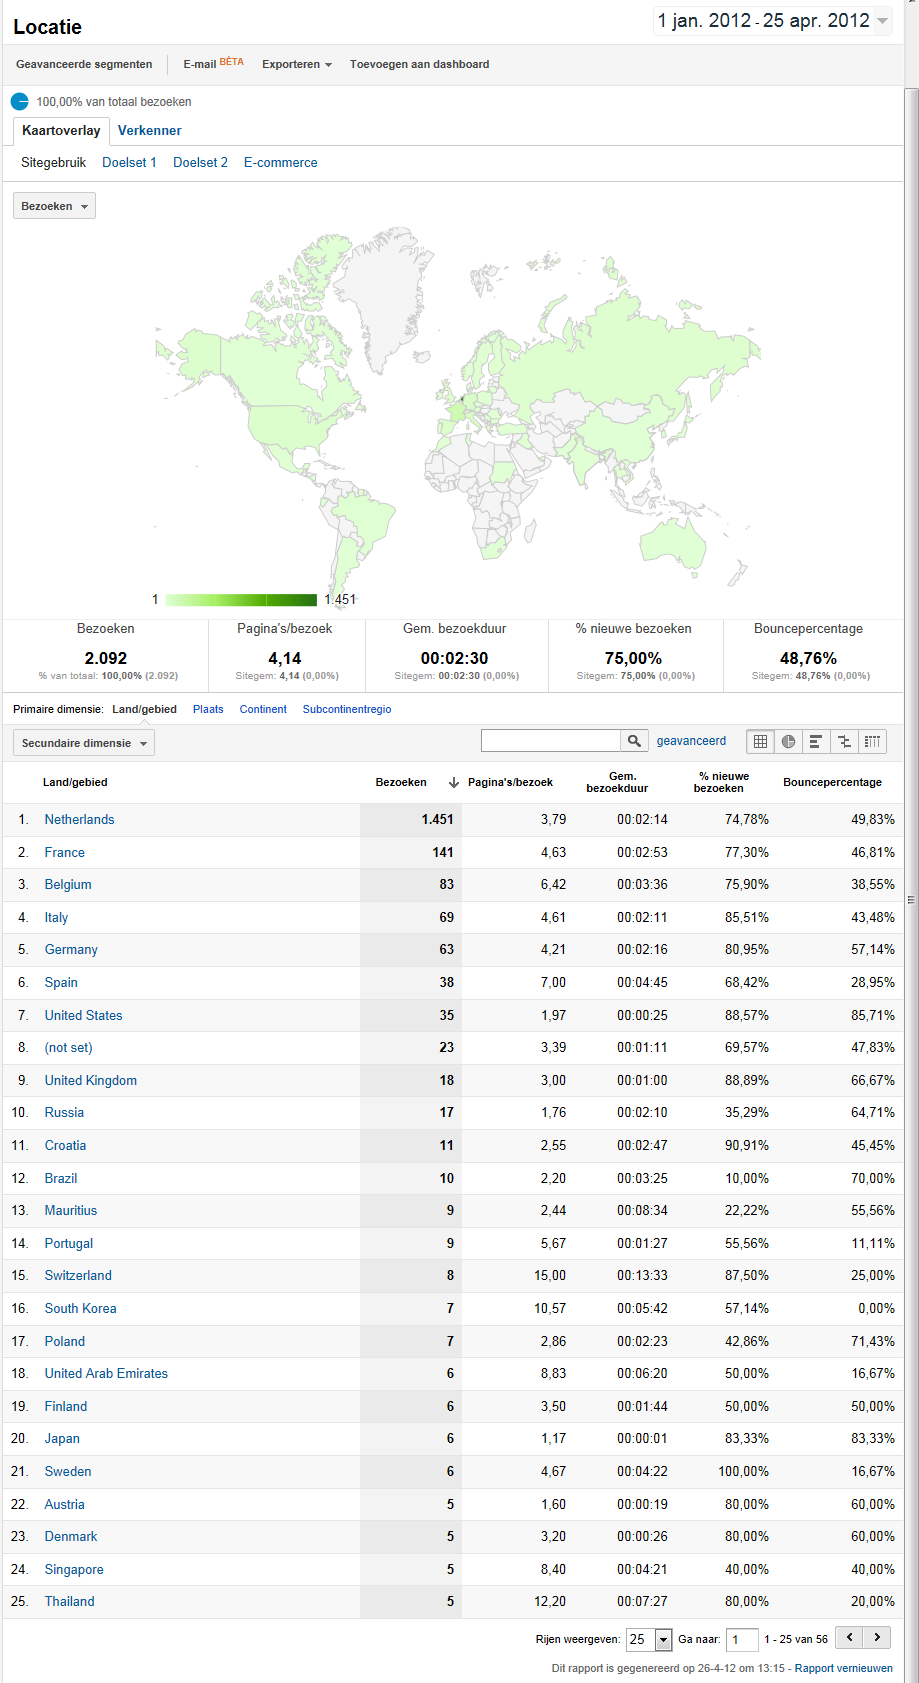
Task: Sort table by Bezoeken column
Action: click(401, 782)
